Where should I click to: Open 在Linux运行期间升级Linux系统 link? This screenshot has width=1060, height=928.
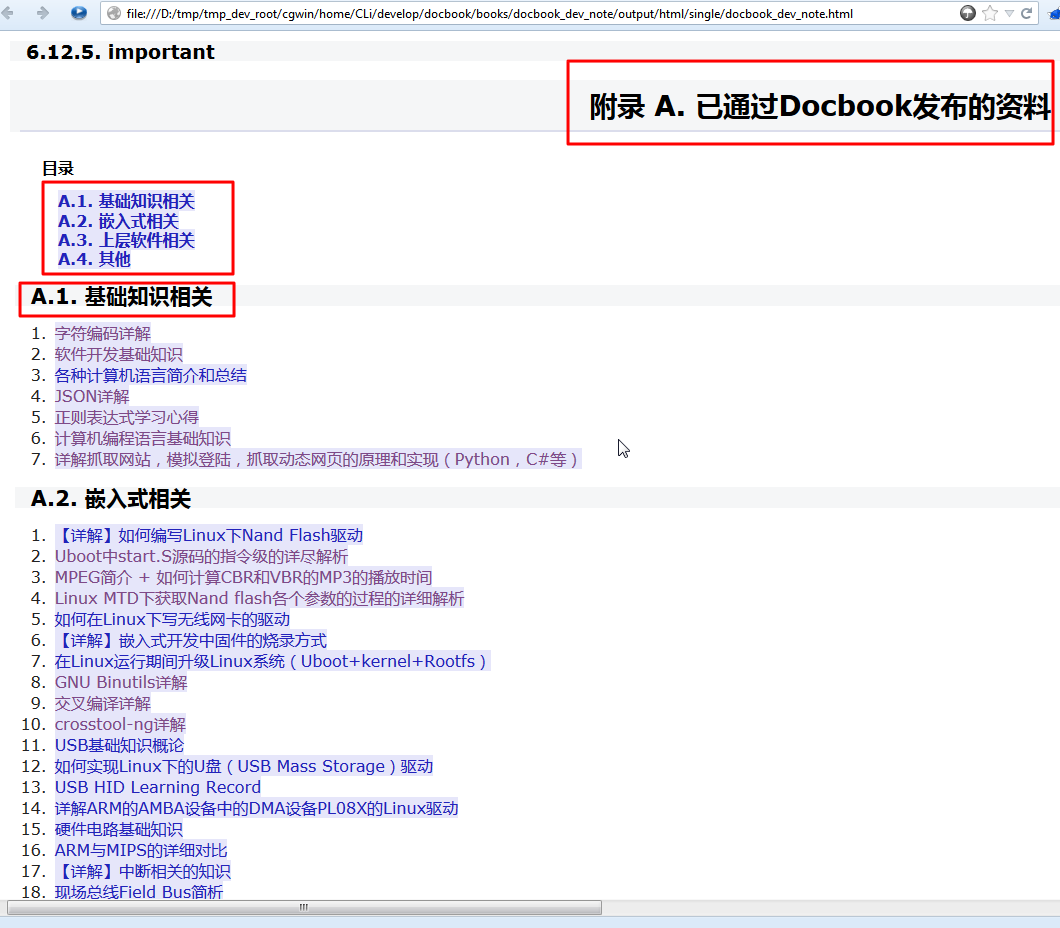coord(272,661)
